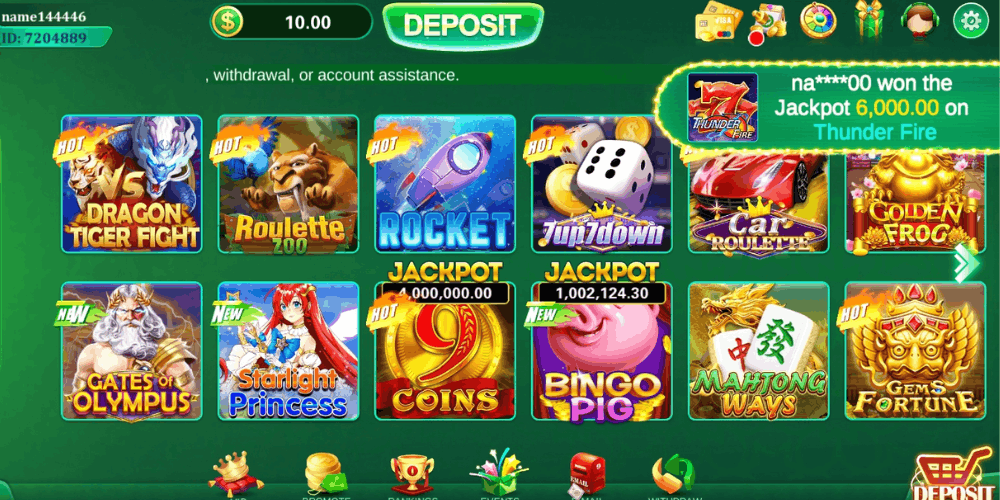Launch the Dragon Tiger Fight game
This screenshot has height=500, width=1000.
tap(132, 184)
